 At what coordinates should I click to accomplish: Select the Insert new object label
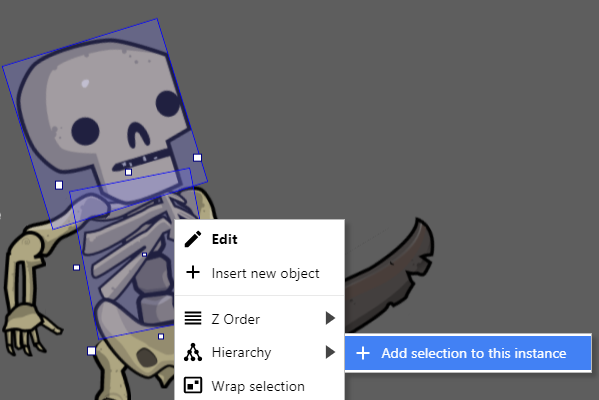pos(266,274)
